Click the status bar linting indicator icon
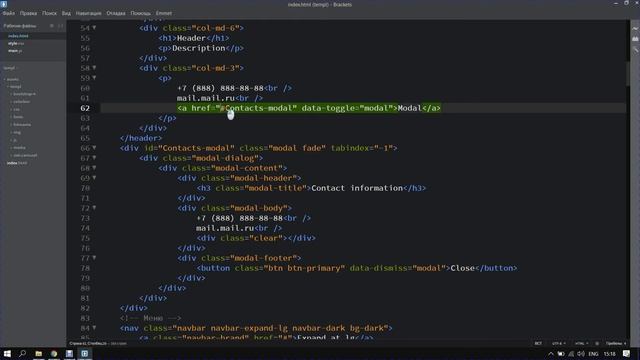640x360 pixels. 597,343
